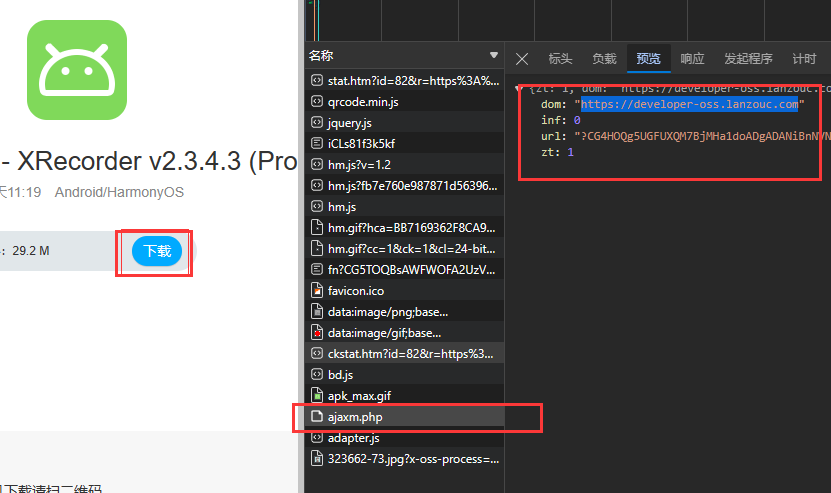The height and width of the screenshot is (493, 831).
Task: Click the Android/HarmonyOS platform label
Action: coord(119,192)
